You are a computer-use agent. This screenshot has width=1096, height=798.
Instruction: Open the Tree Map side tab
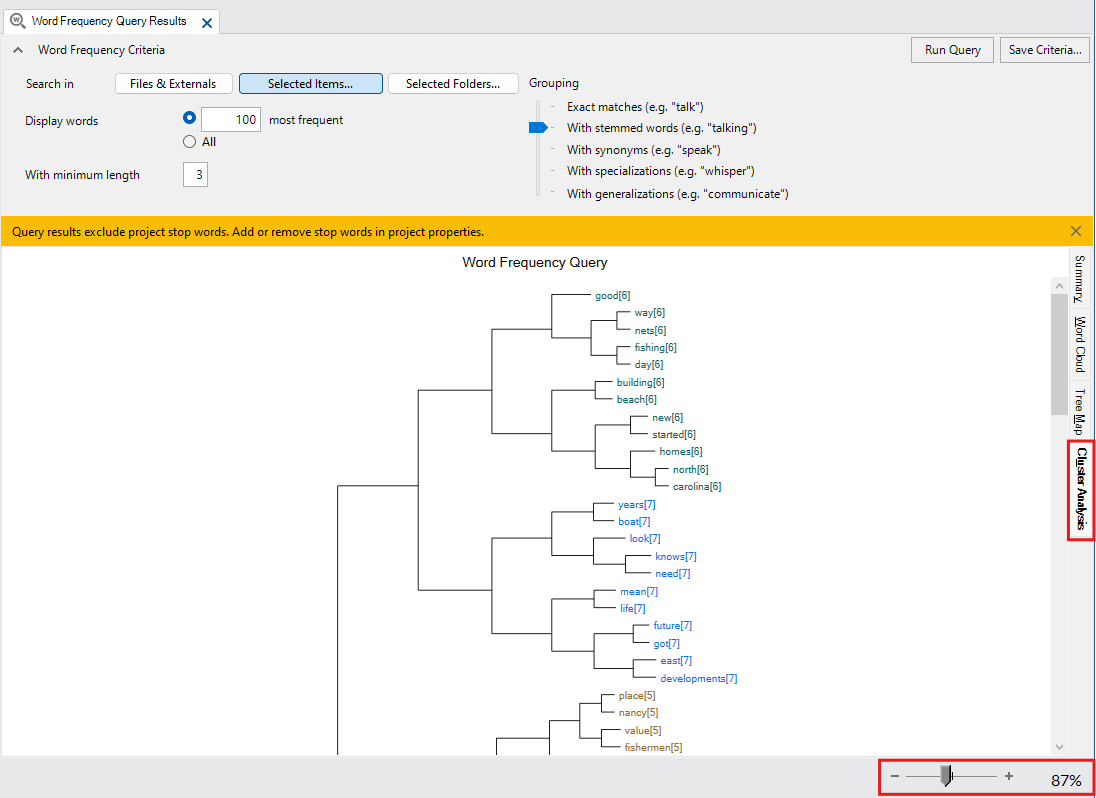pyautogui.click(x=1079, y=412)
